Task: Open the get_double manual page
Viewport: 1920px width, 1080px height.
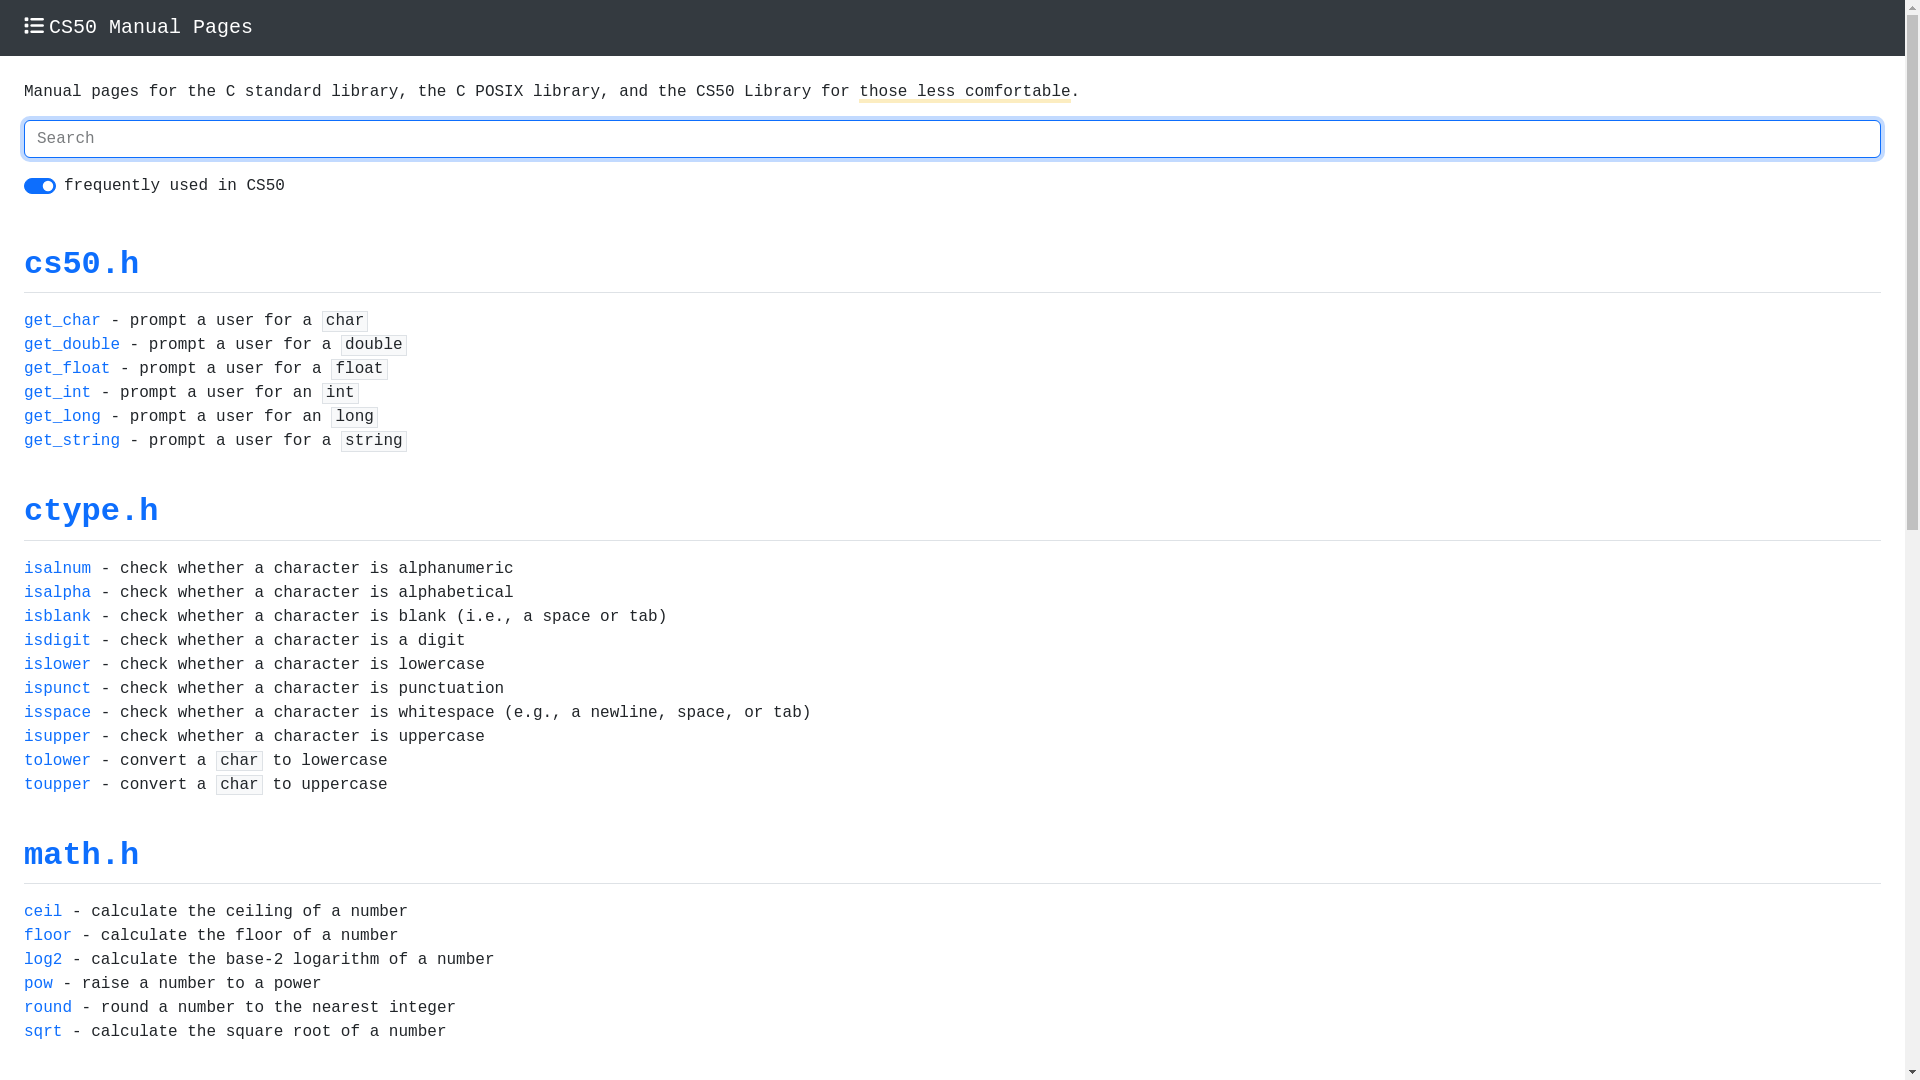Action: (x=72, y=345)
